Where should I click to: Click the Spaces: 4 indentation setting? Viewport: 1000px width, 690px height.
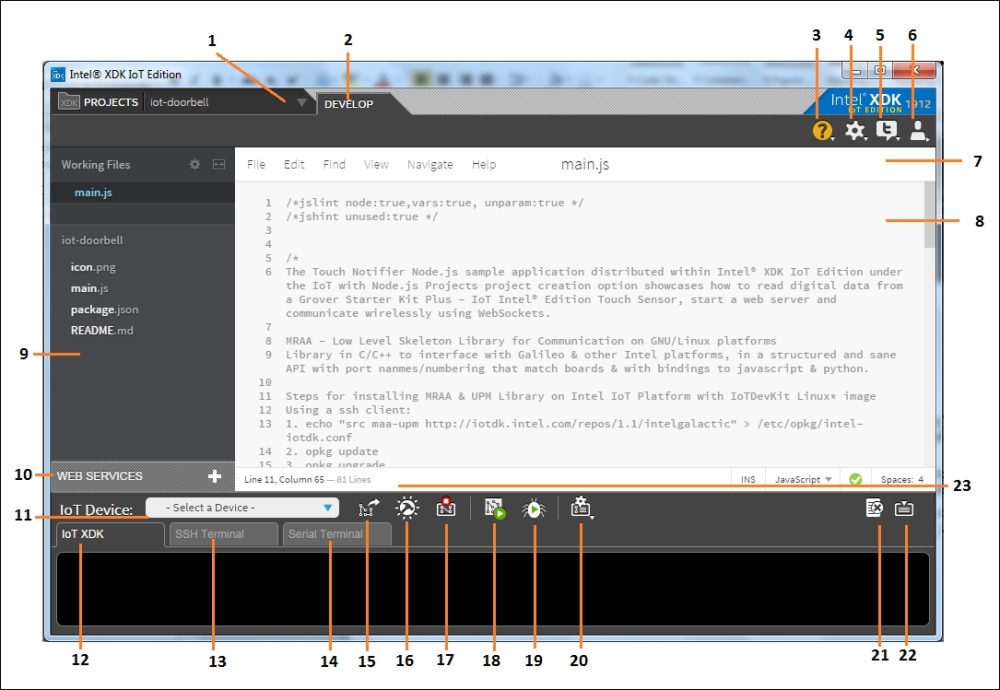(x=902, y=480)
